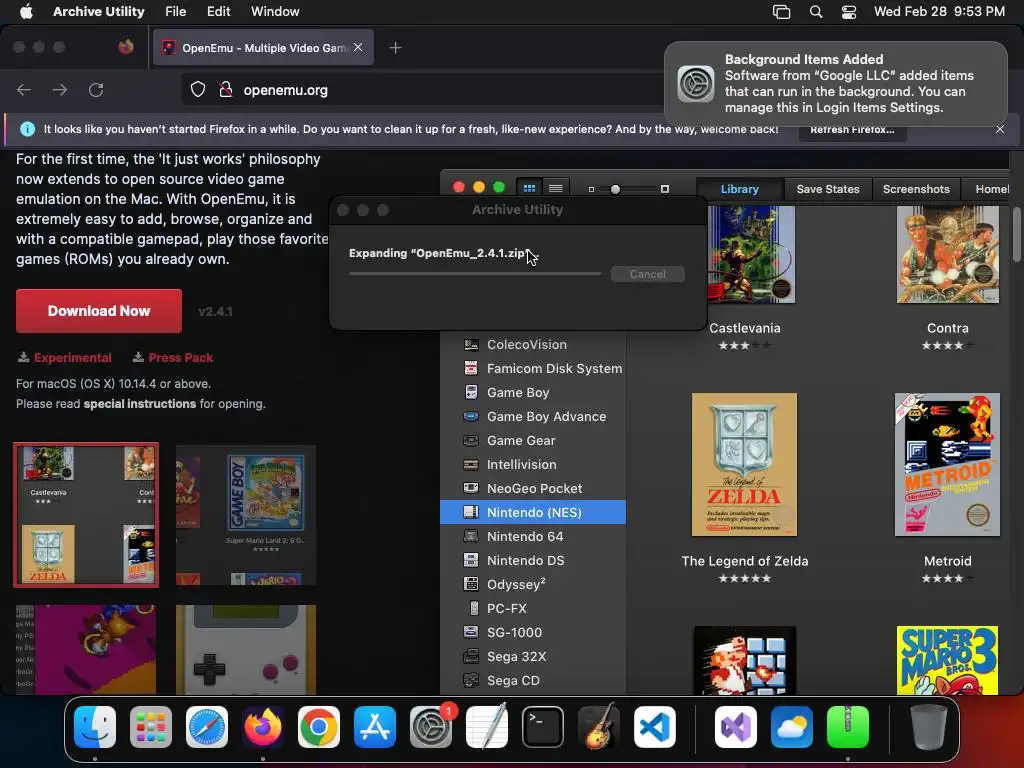The image size is (1024, 768).
Task: Open Visual Studio Code from the Dock
Action: click(655, 727)
